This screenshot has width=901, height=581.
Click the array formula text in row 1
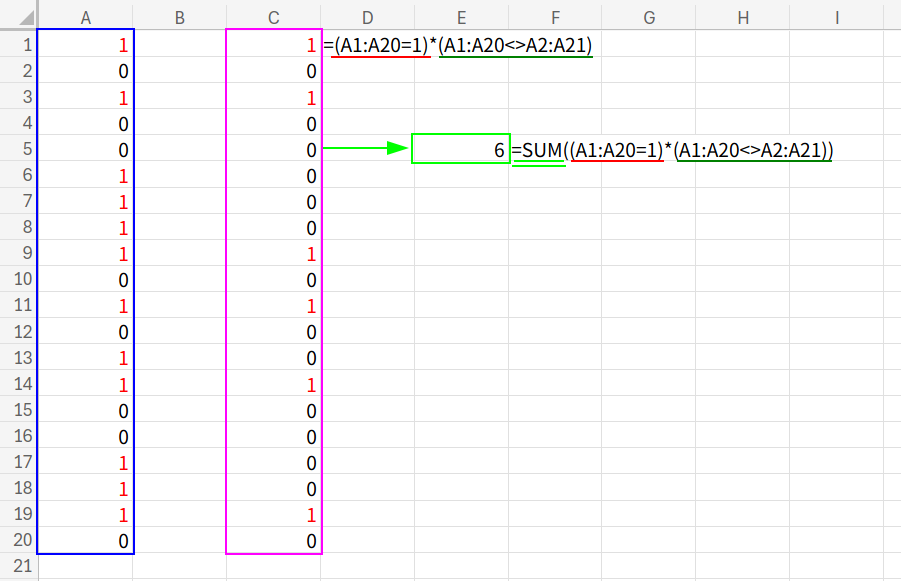[x=464, y=46]
